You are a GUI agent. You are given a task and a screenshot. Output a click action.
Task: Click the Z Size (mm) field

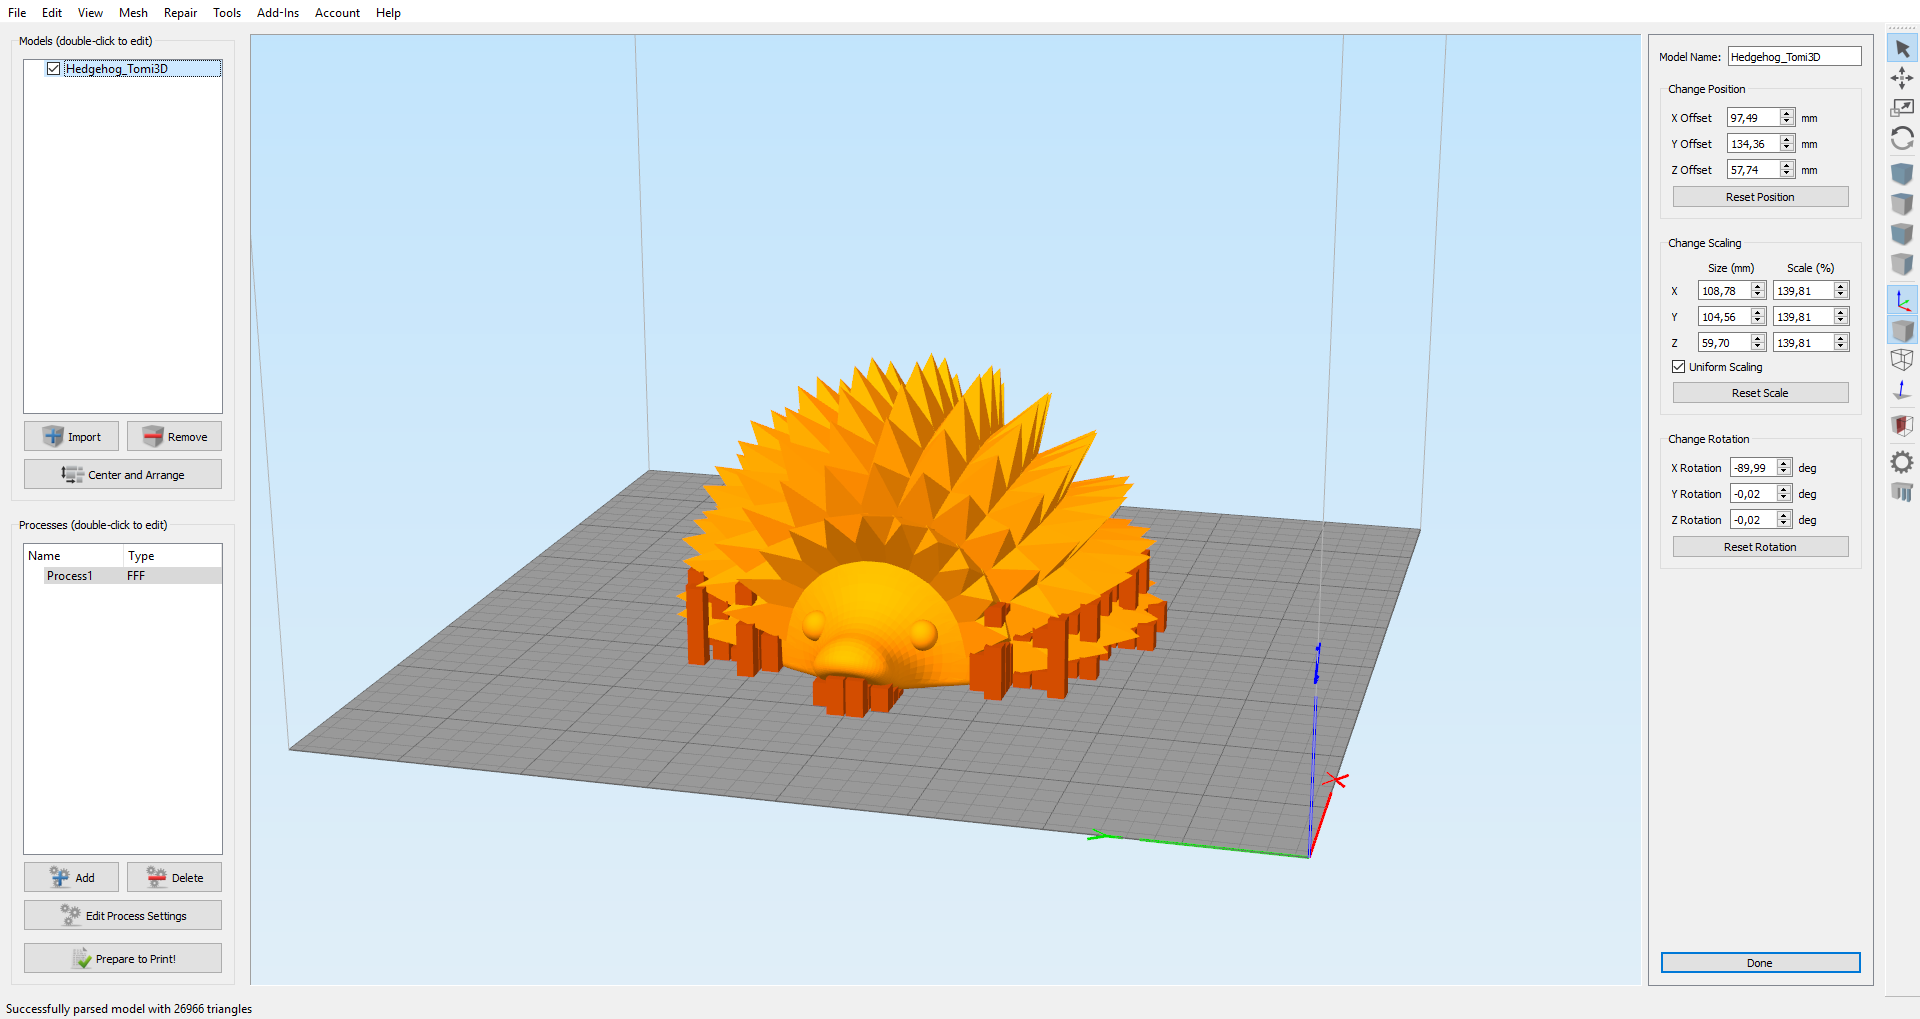tap(1724, 343)
